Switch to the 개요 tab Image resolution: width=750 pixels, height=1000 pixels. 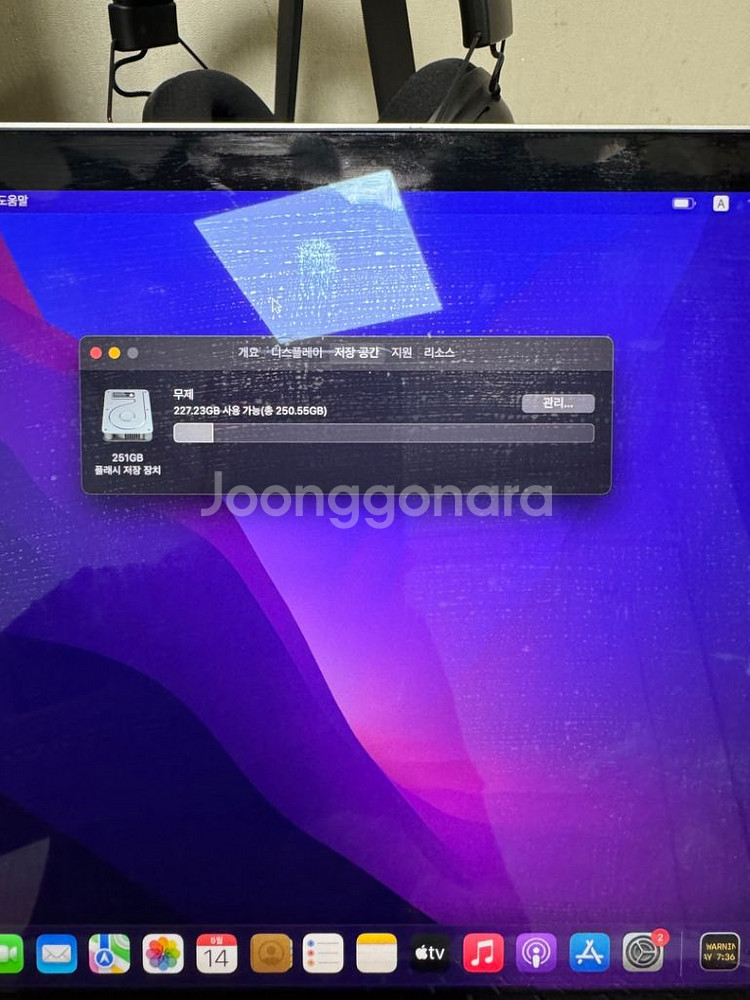point(248,352)
